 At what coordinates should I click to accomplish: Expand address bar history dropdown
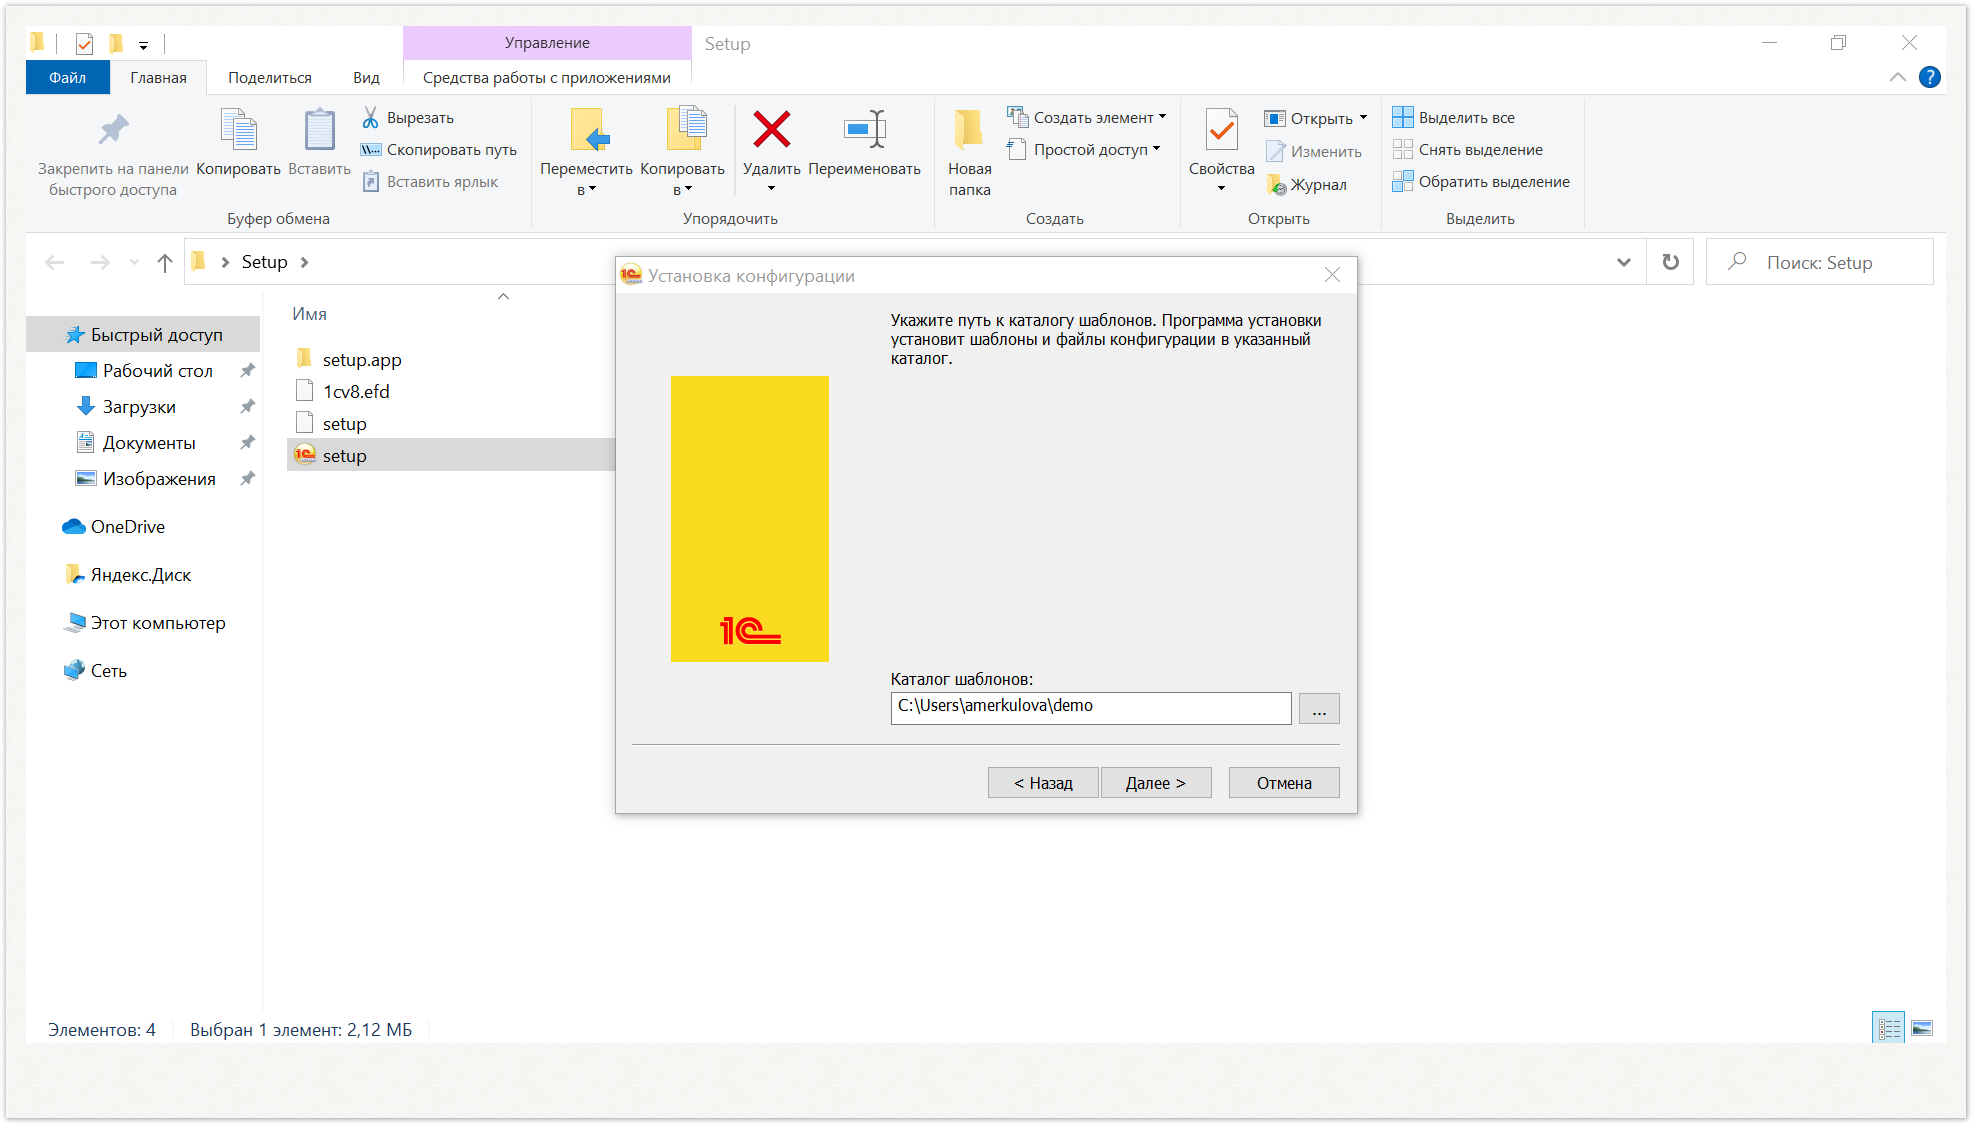[x=1624, y=262]
